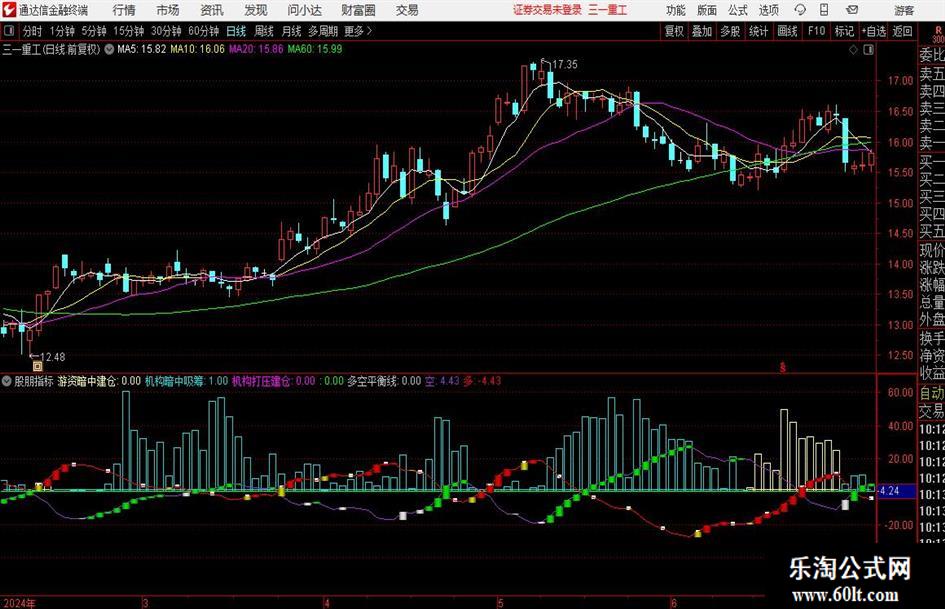
Task: Click the MA20: 15.86 label
Action: [256, 49]
